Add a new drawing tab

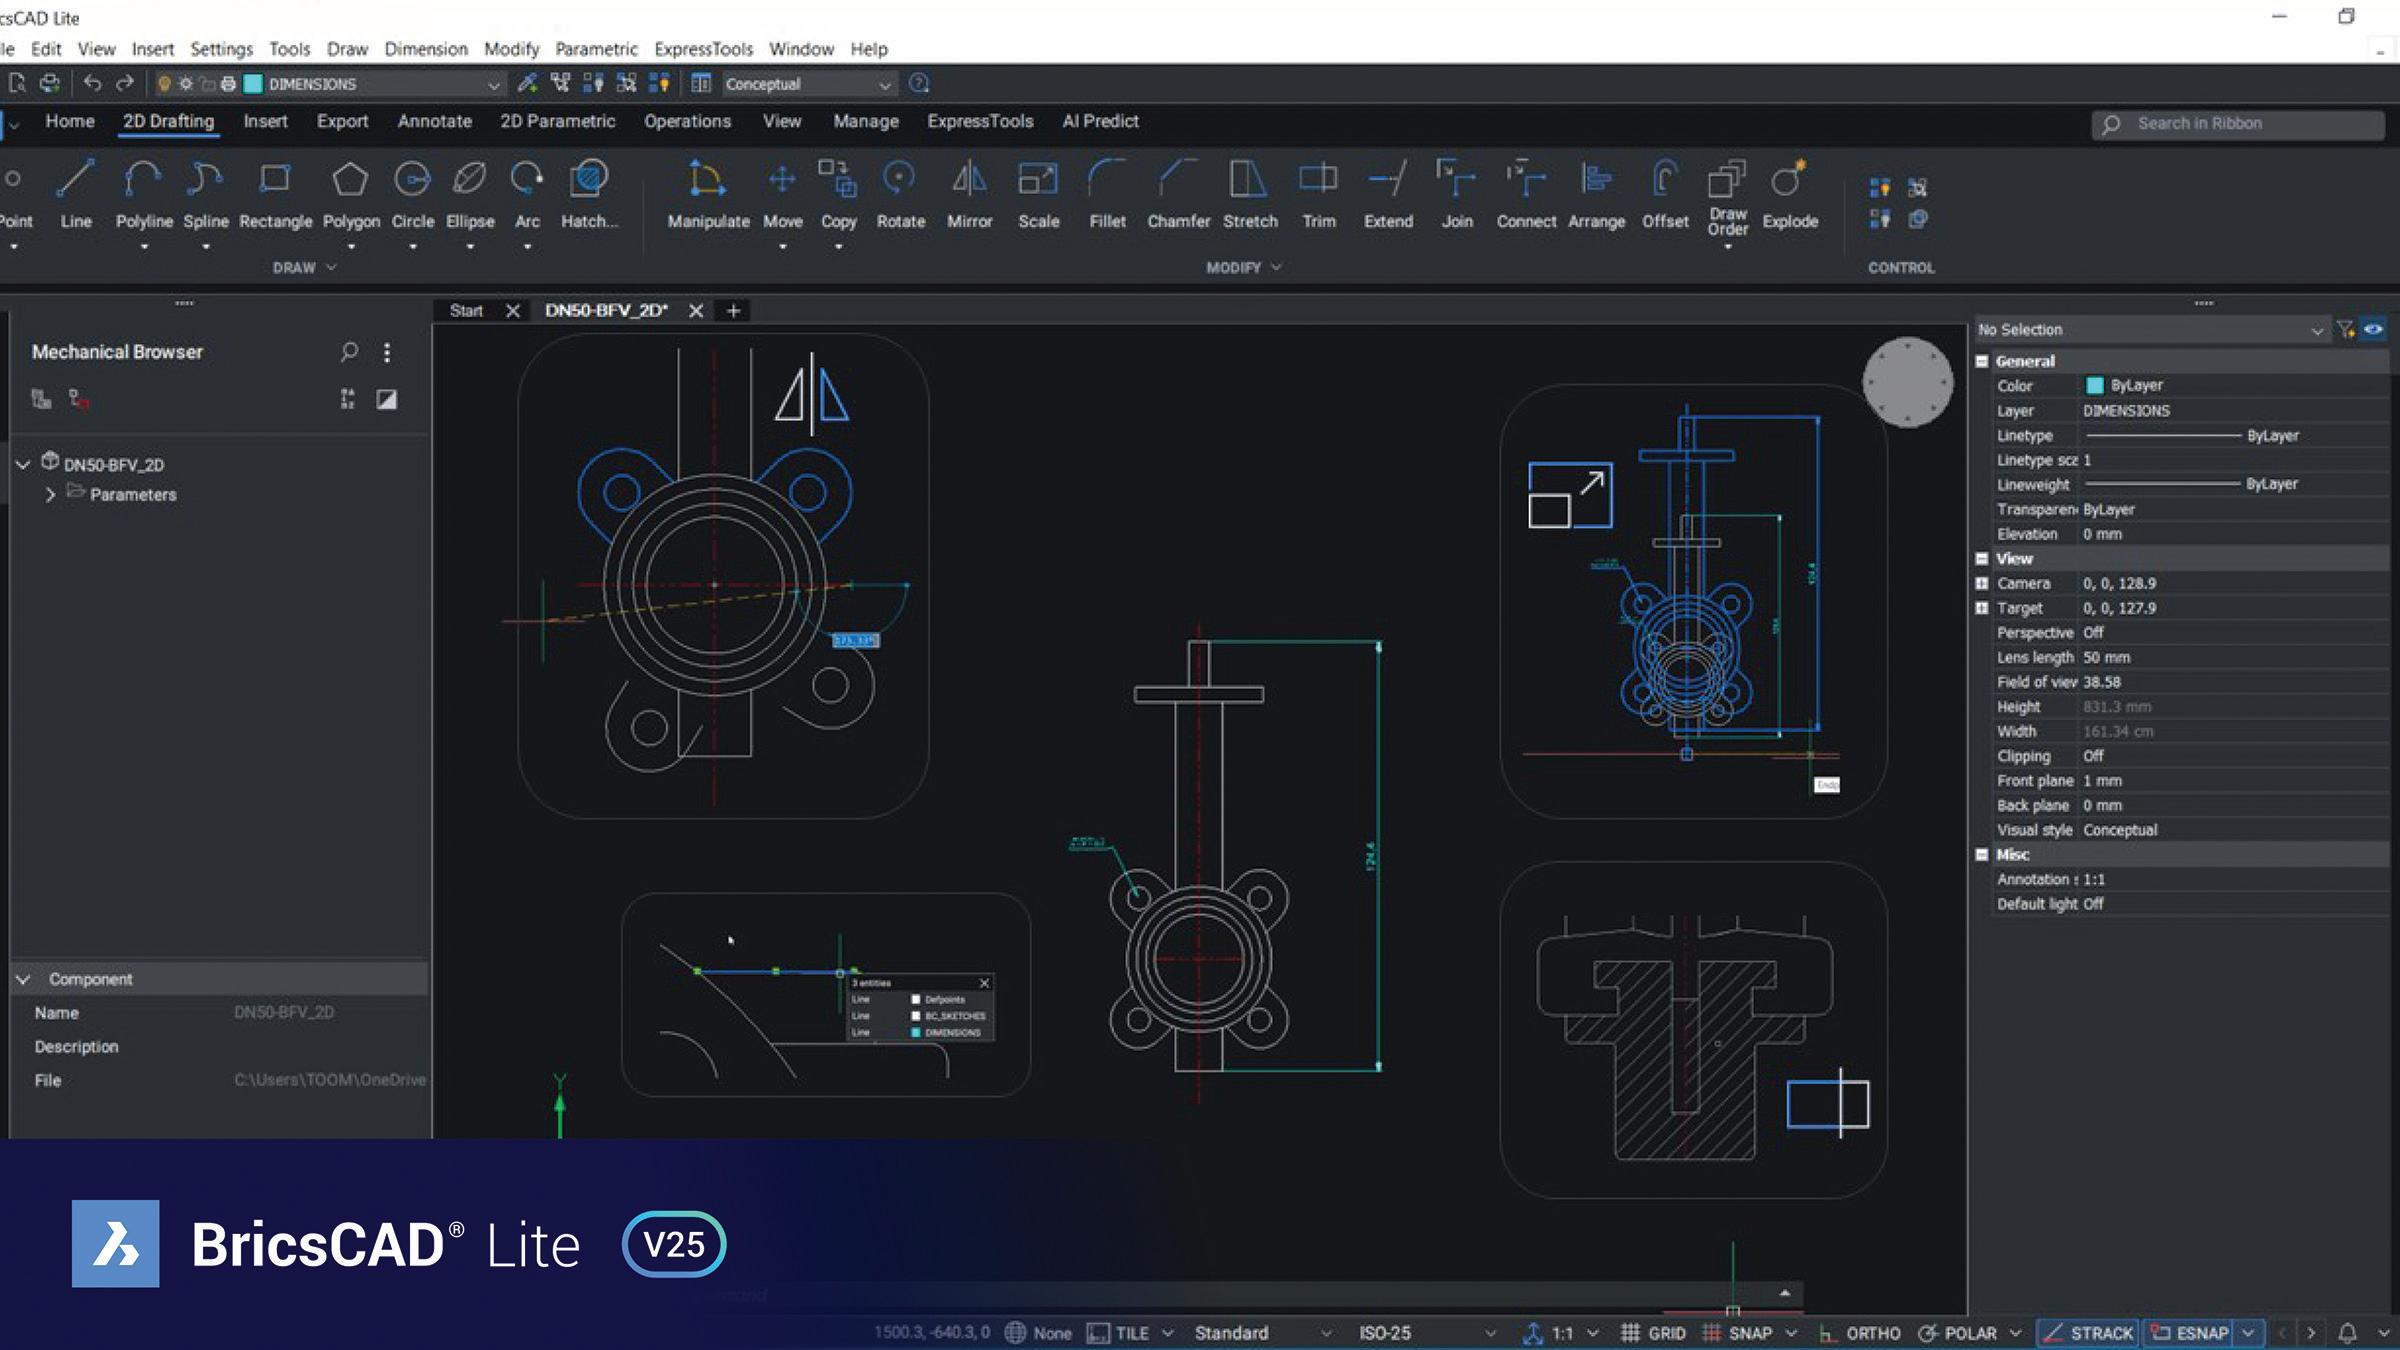[733, 311]
